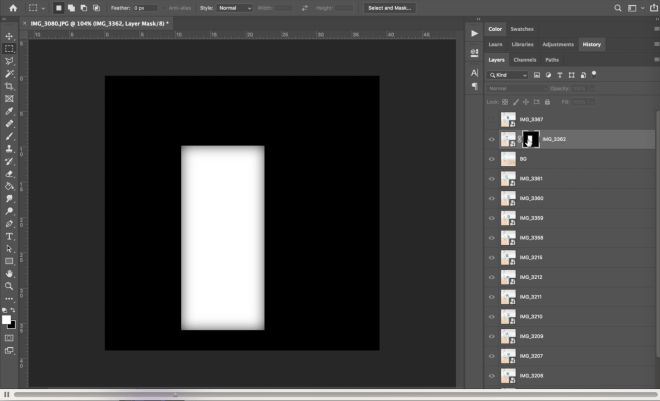Viewport: 660px width, 401px height.
Task: Click the Select and Mask button
Action: click(x=390, y=8)
